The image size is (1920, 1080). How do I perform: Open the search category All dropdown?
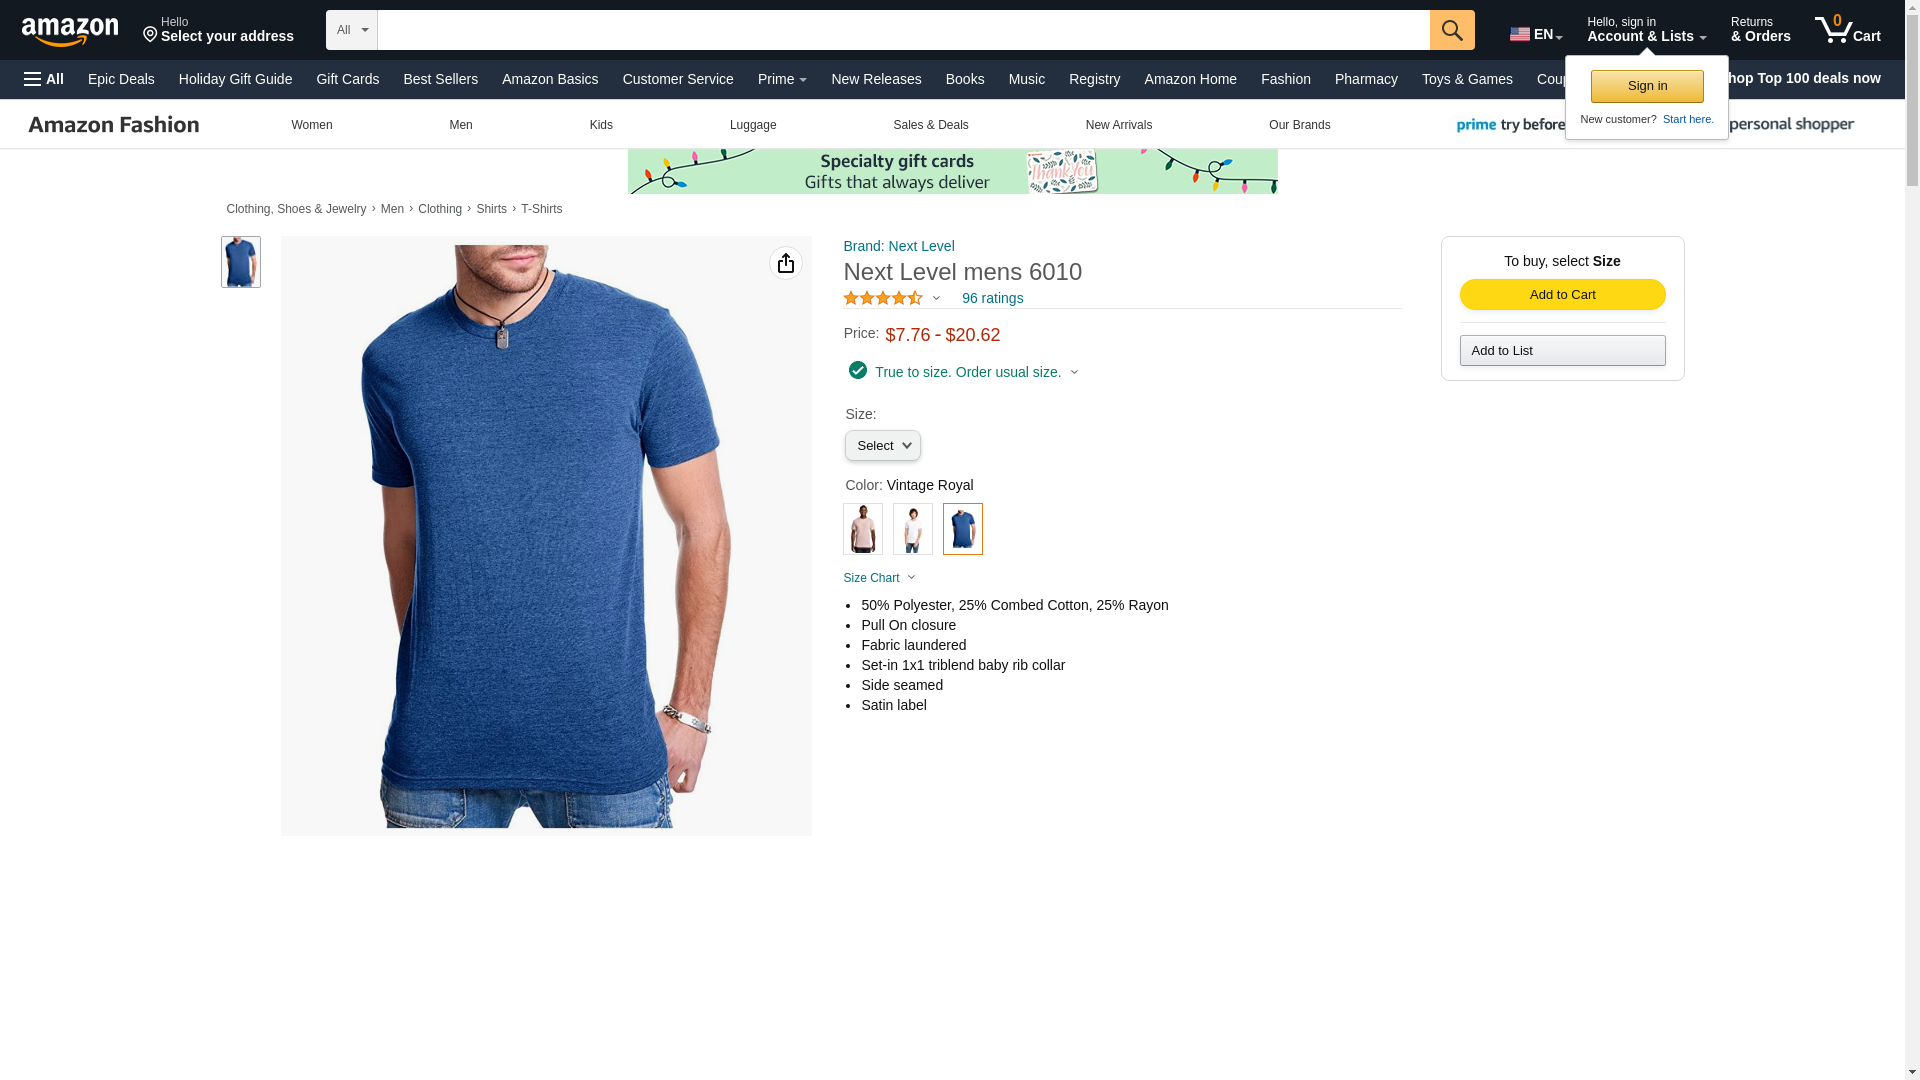point(352,30)
